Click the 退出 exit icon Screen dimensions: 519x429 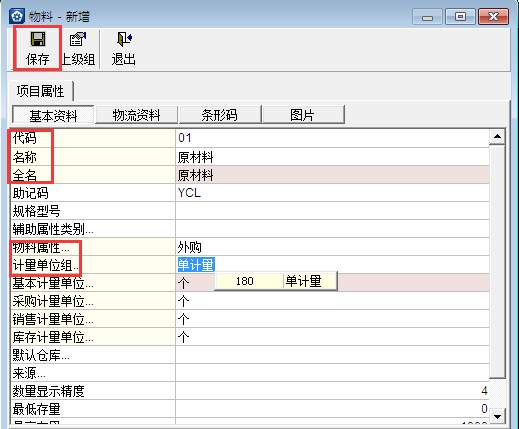(x=124, y=40)
